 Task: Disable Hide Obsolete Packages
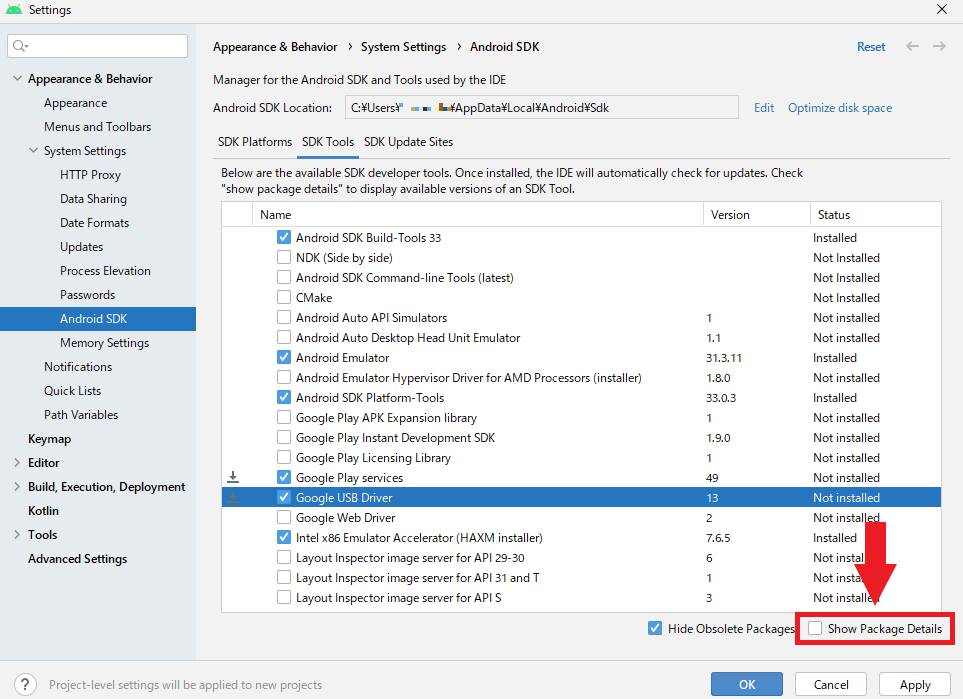coord(655,628)
